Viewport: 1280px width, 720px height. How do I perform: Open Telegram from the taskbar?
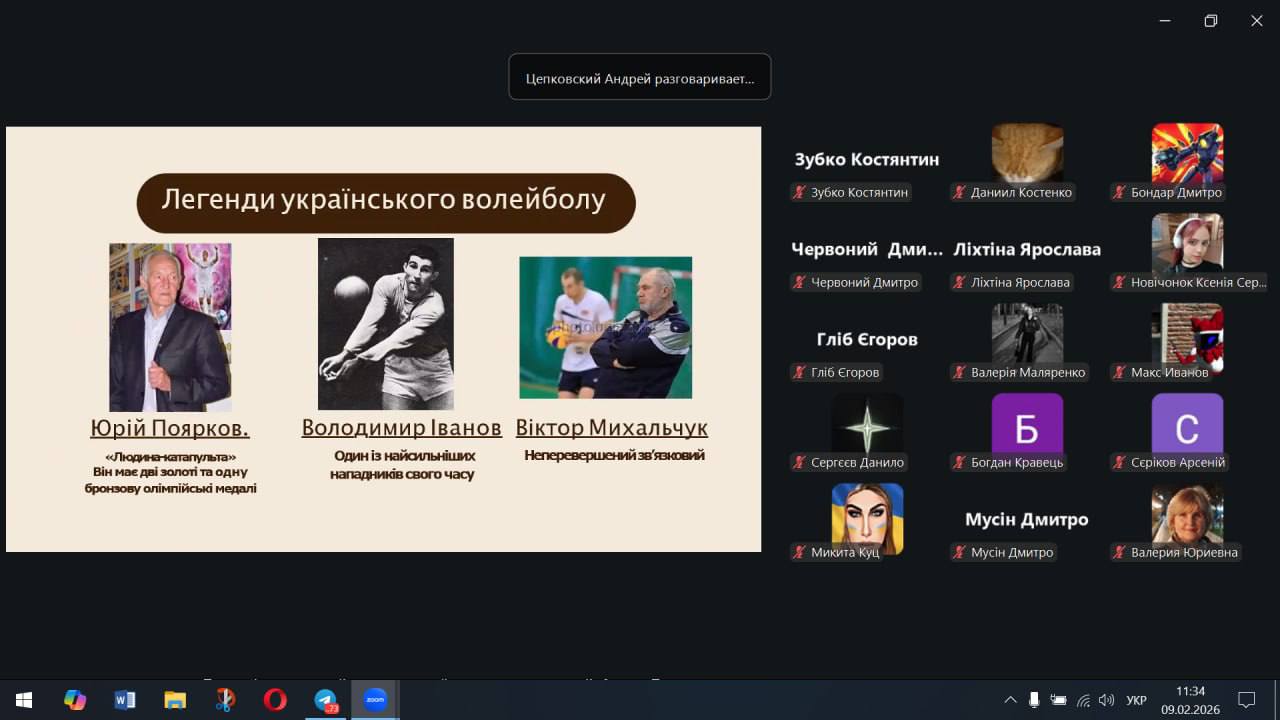[325, 700]
